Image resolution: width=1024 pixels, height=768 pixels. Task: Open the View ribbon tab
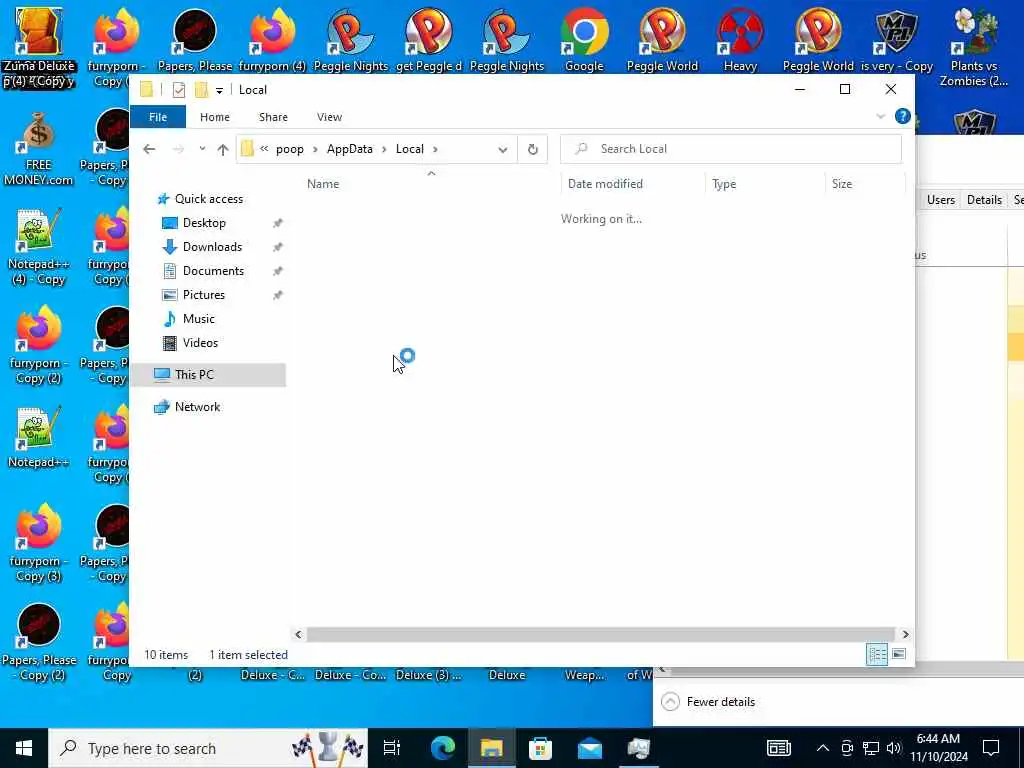coord(329,117)
